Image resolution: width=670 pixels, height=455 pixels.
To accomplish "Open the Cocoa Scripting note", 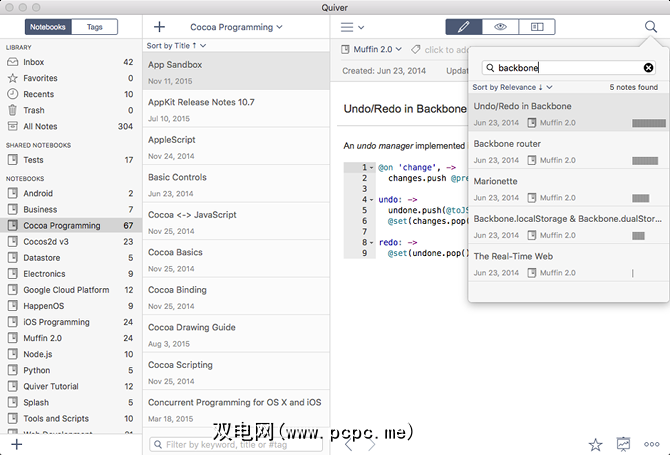I will [236, 372].
